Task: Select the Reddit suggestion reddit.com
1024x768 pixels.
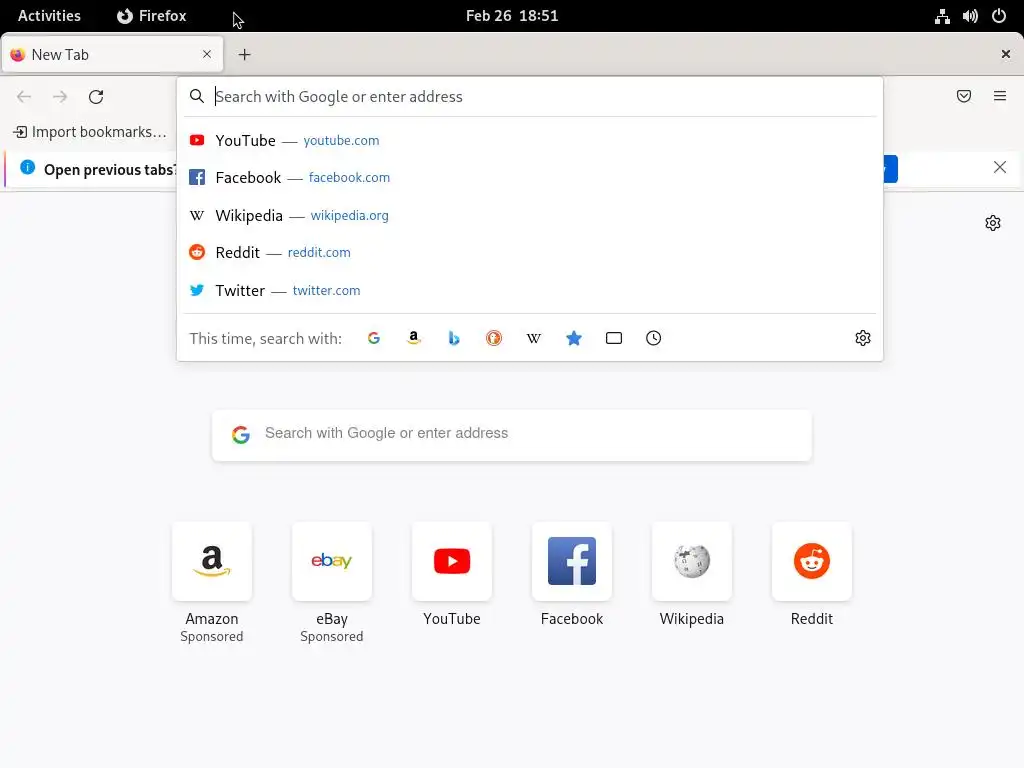Action: pyautogui.click(x=530, y=253)
